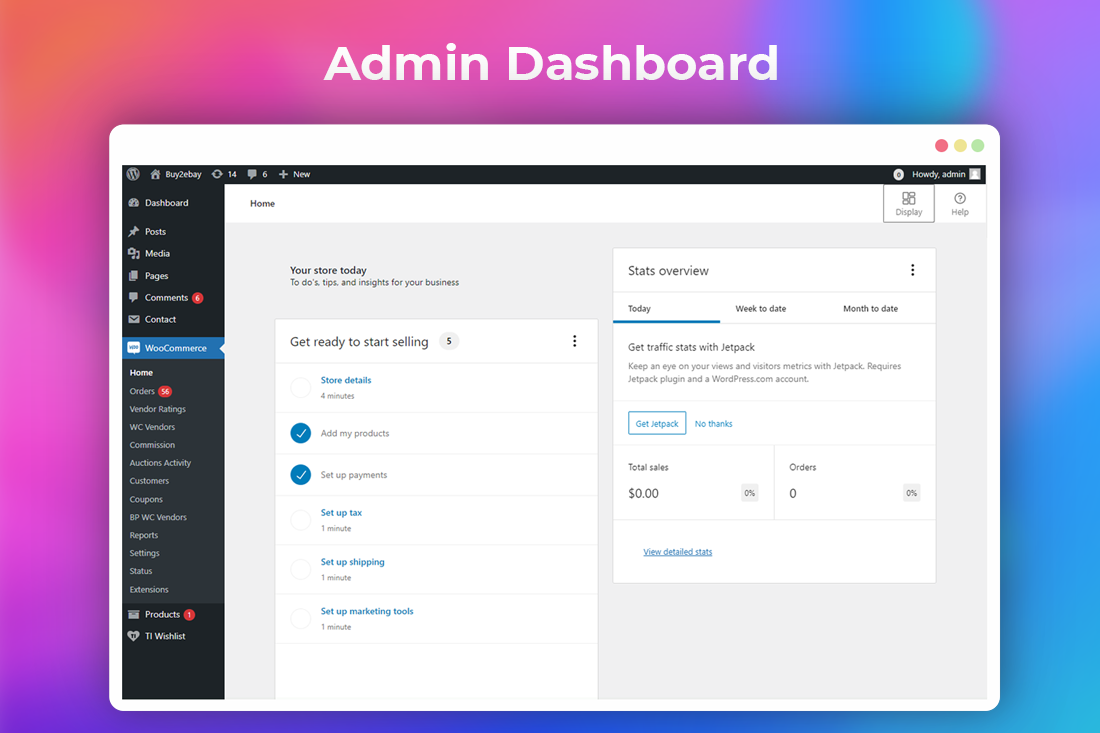Click the WordPress logo in admin bar
Viewport: 1100px width, 733px height.
(x=133, y=174)
